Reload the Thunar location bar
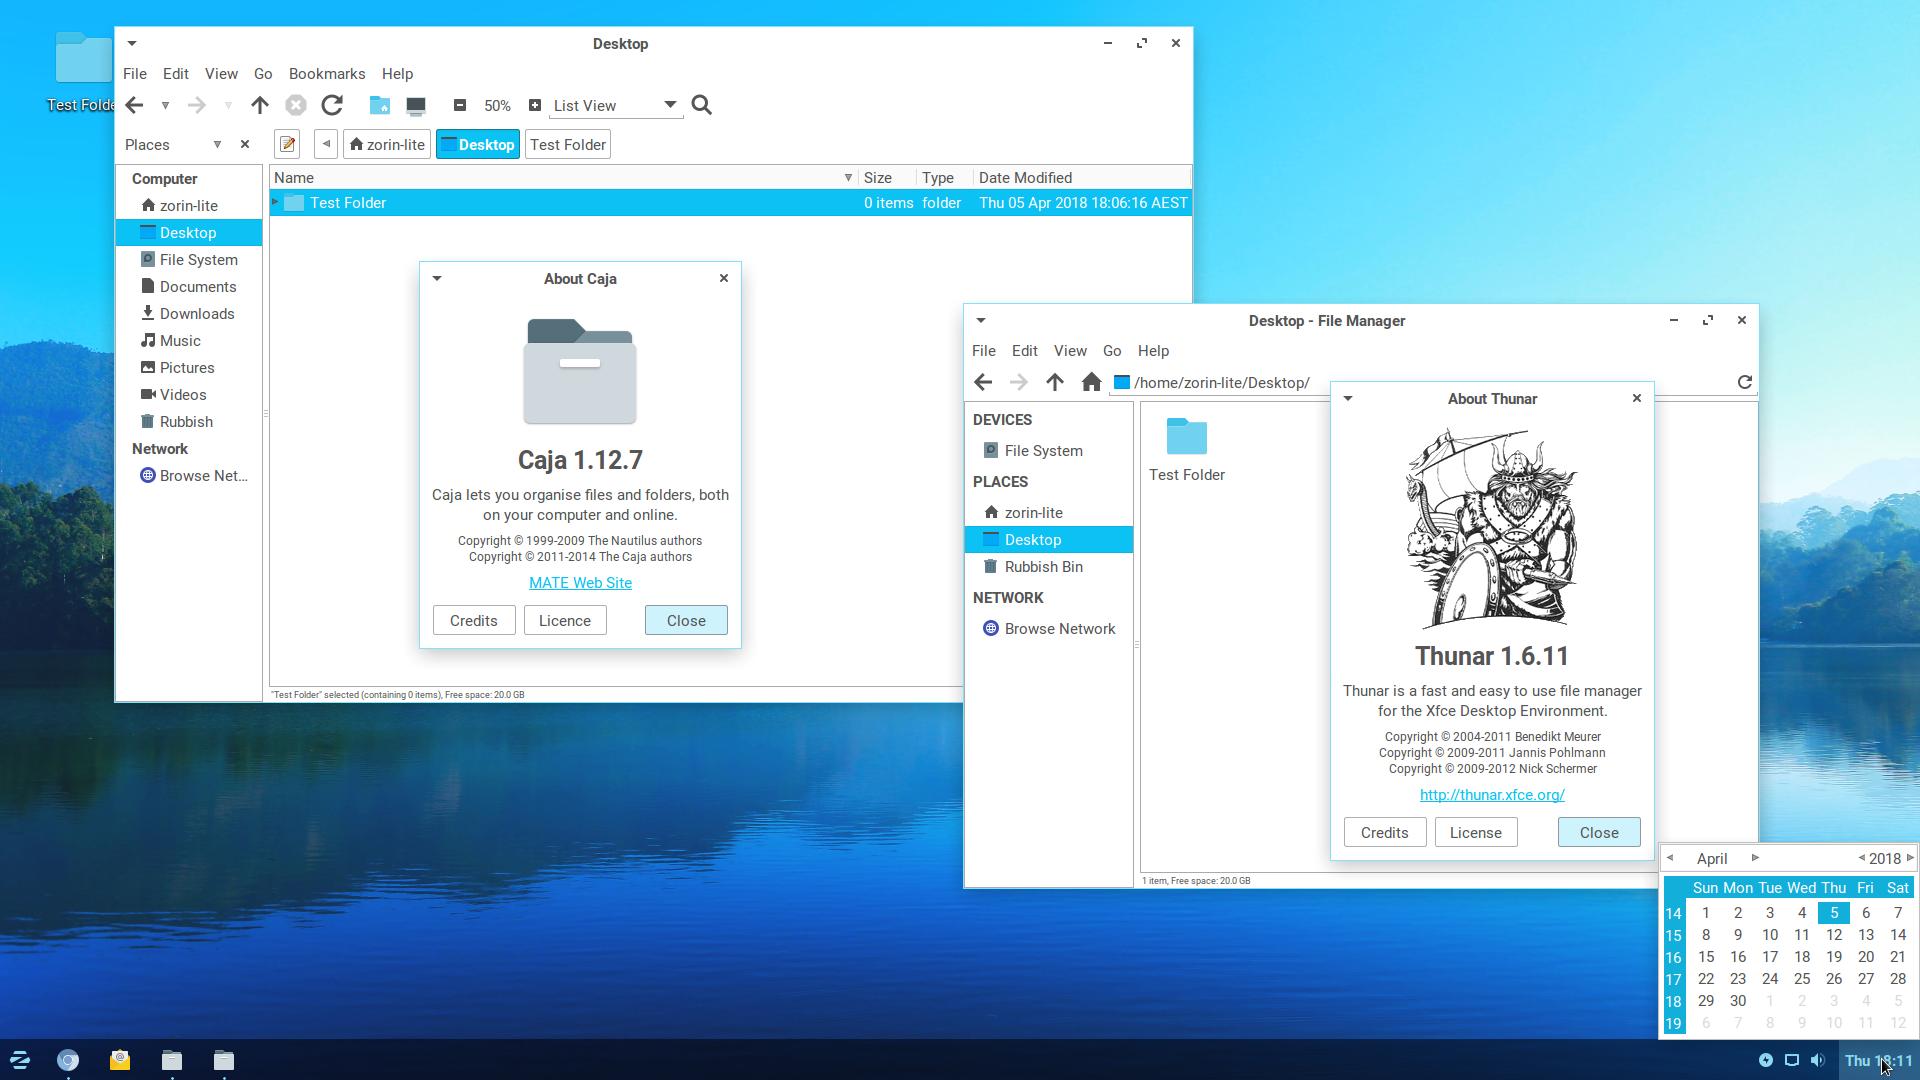The height and width of the screenshot is (1080, 1920). (1744, 382)
